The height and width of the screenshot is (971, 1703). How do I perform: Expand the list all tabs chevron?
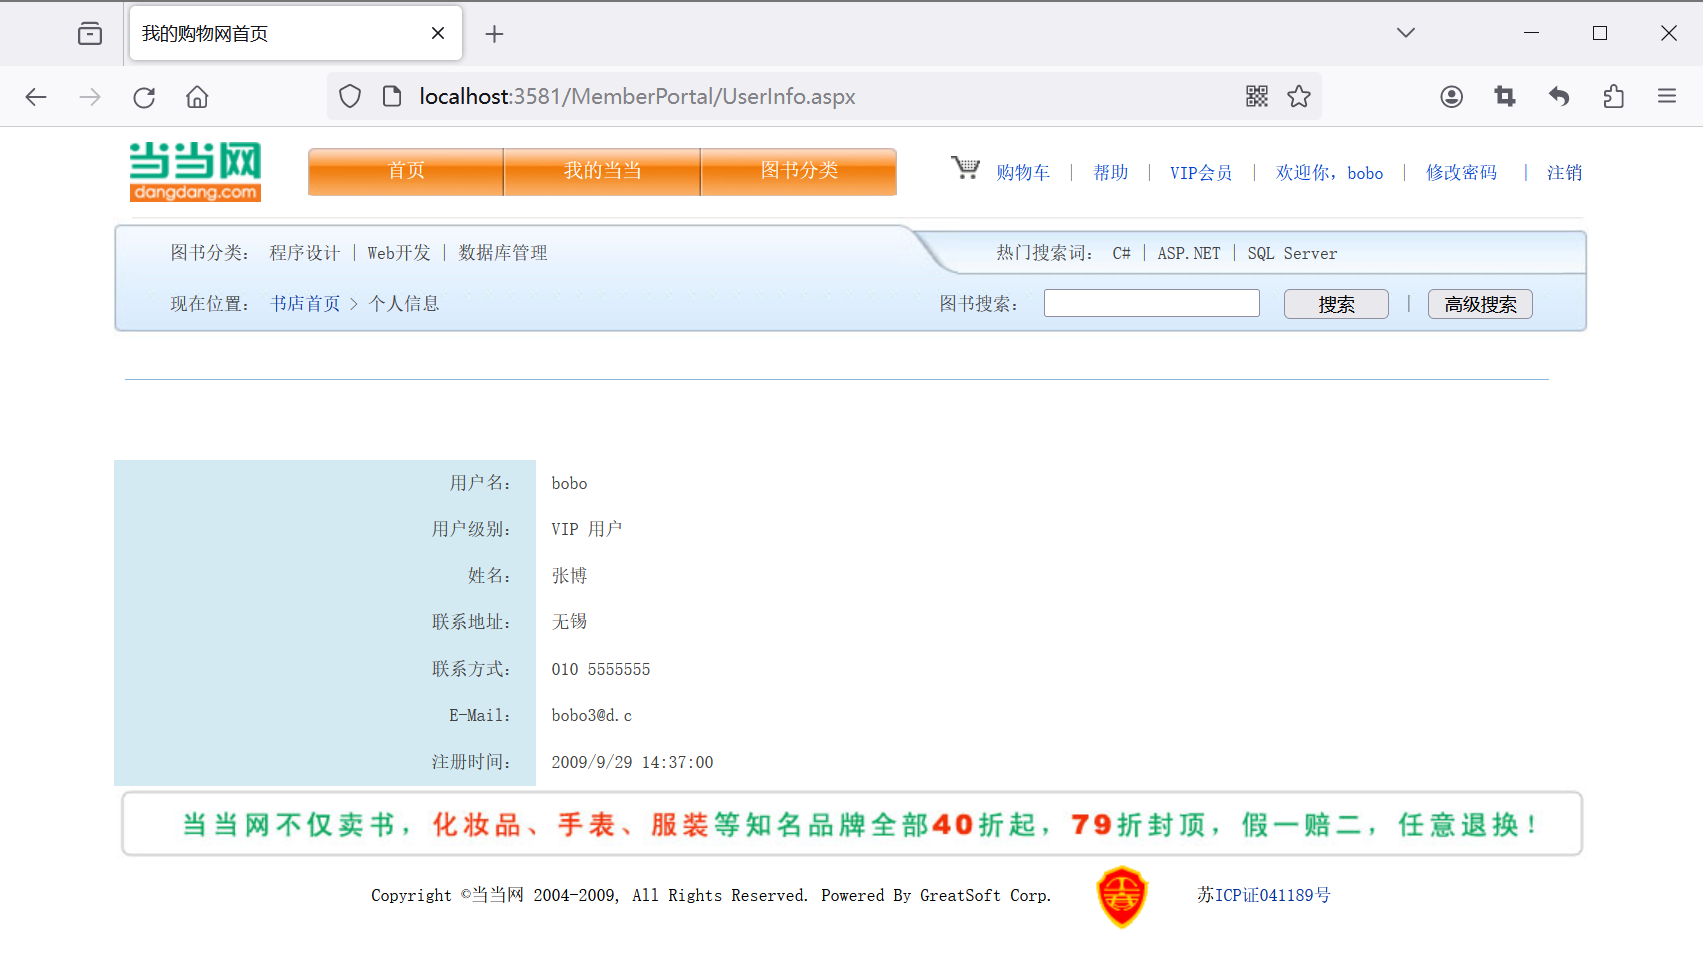(1405, 33)
